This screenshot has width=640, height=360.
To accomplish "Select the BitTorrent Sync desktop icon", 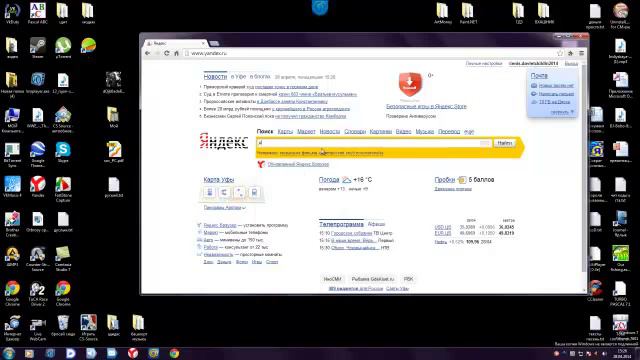I will coord(12,154).
